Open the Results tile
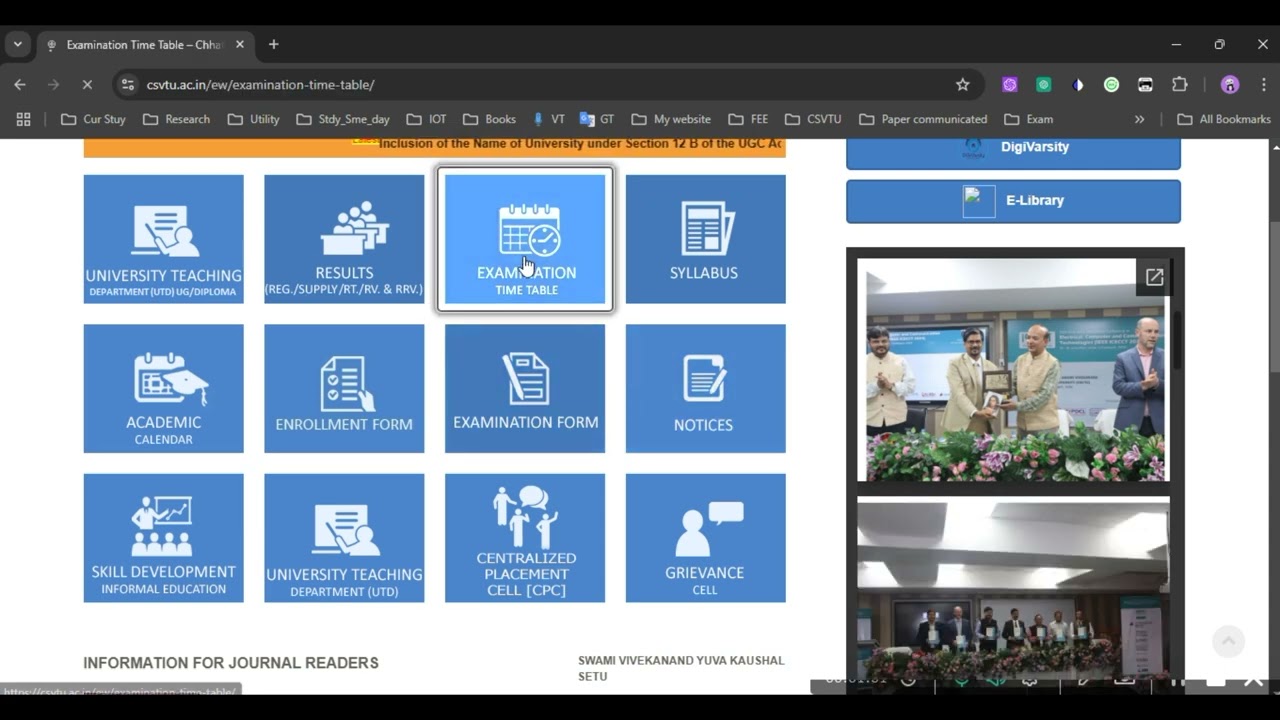Screen dimensions: 1280x720 (344, 239)
